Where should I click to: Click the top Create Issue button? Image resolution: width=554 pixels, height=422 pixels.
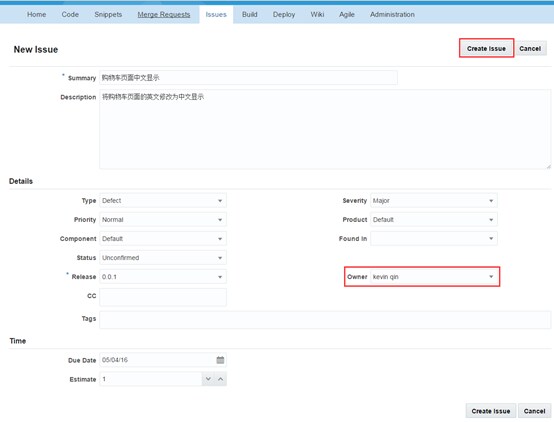point(486,48)
